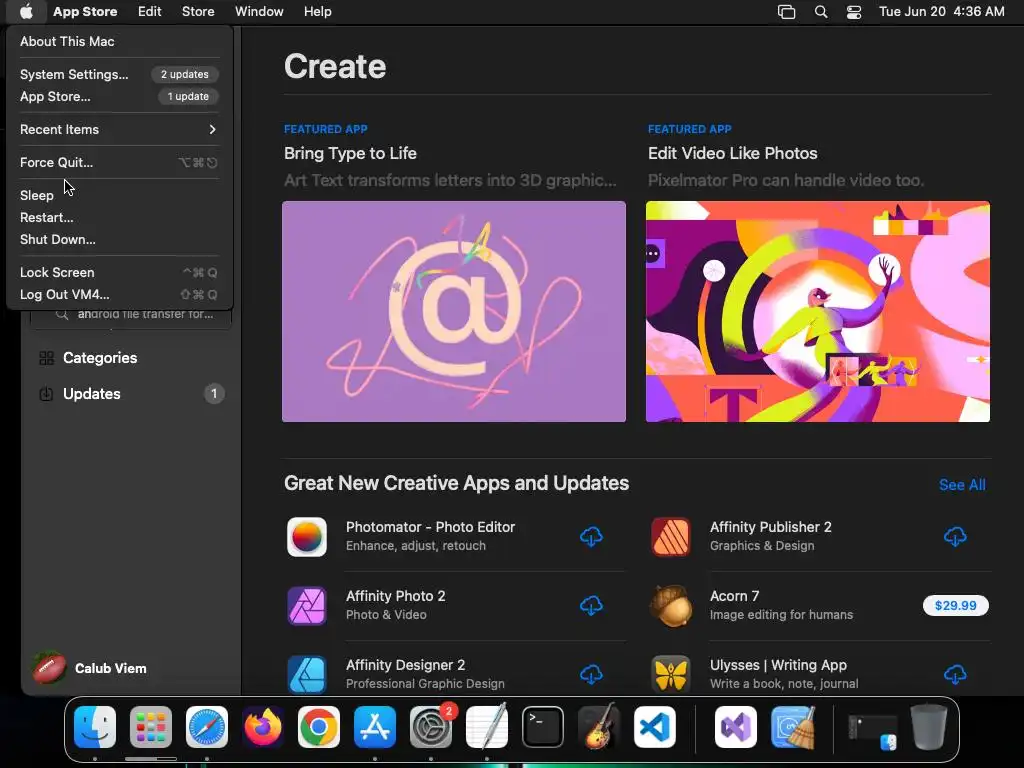1024x768 pixels.
Task: Click the sidebar search field
Action: pos(131,315)
